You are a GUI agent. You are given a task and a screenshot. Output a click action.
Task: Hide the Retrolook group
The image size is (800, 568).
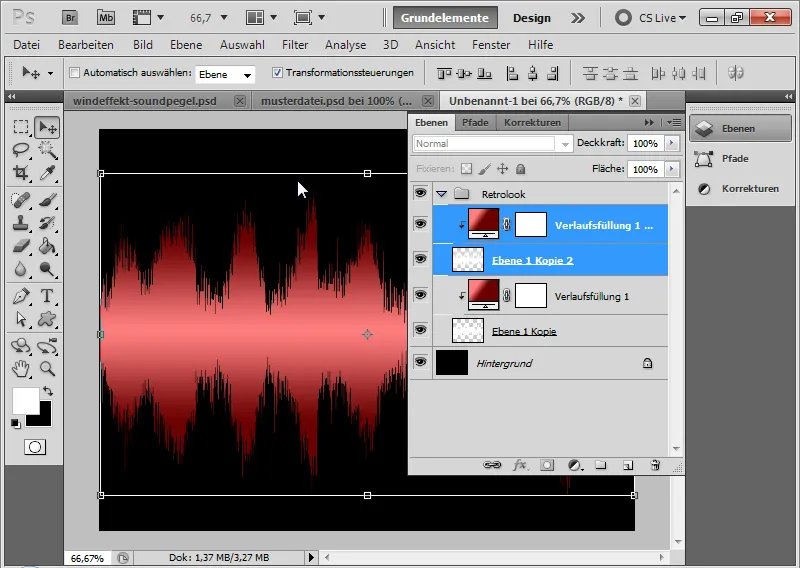[420, 193]
